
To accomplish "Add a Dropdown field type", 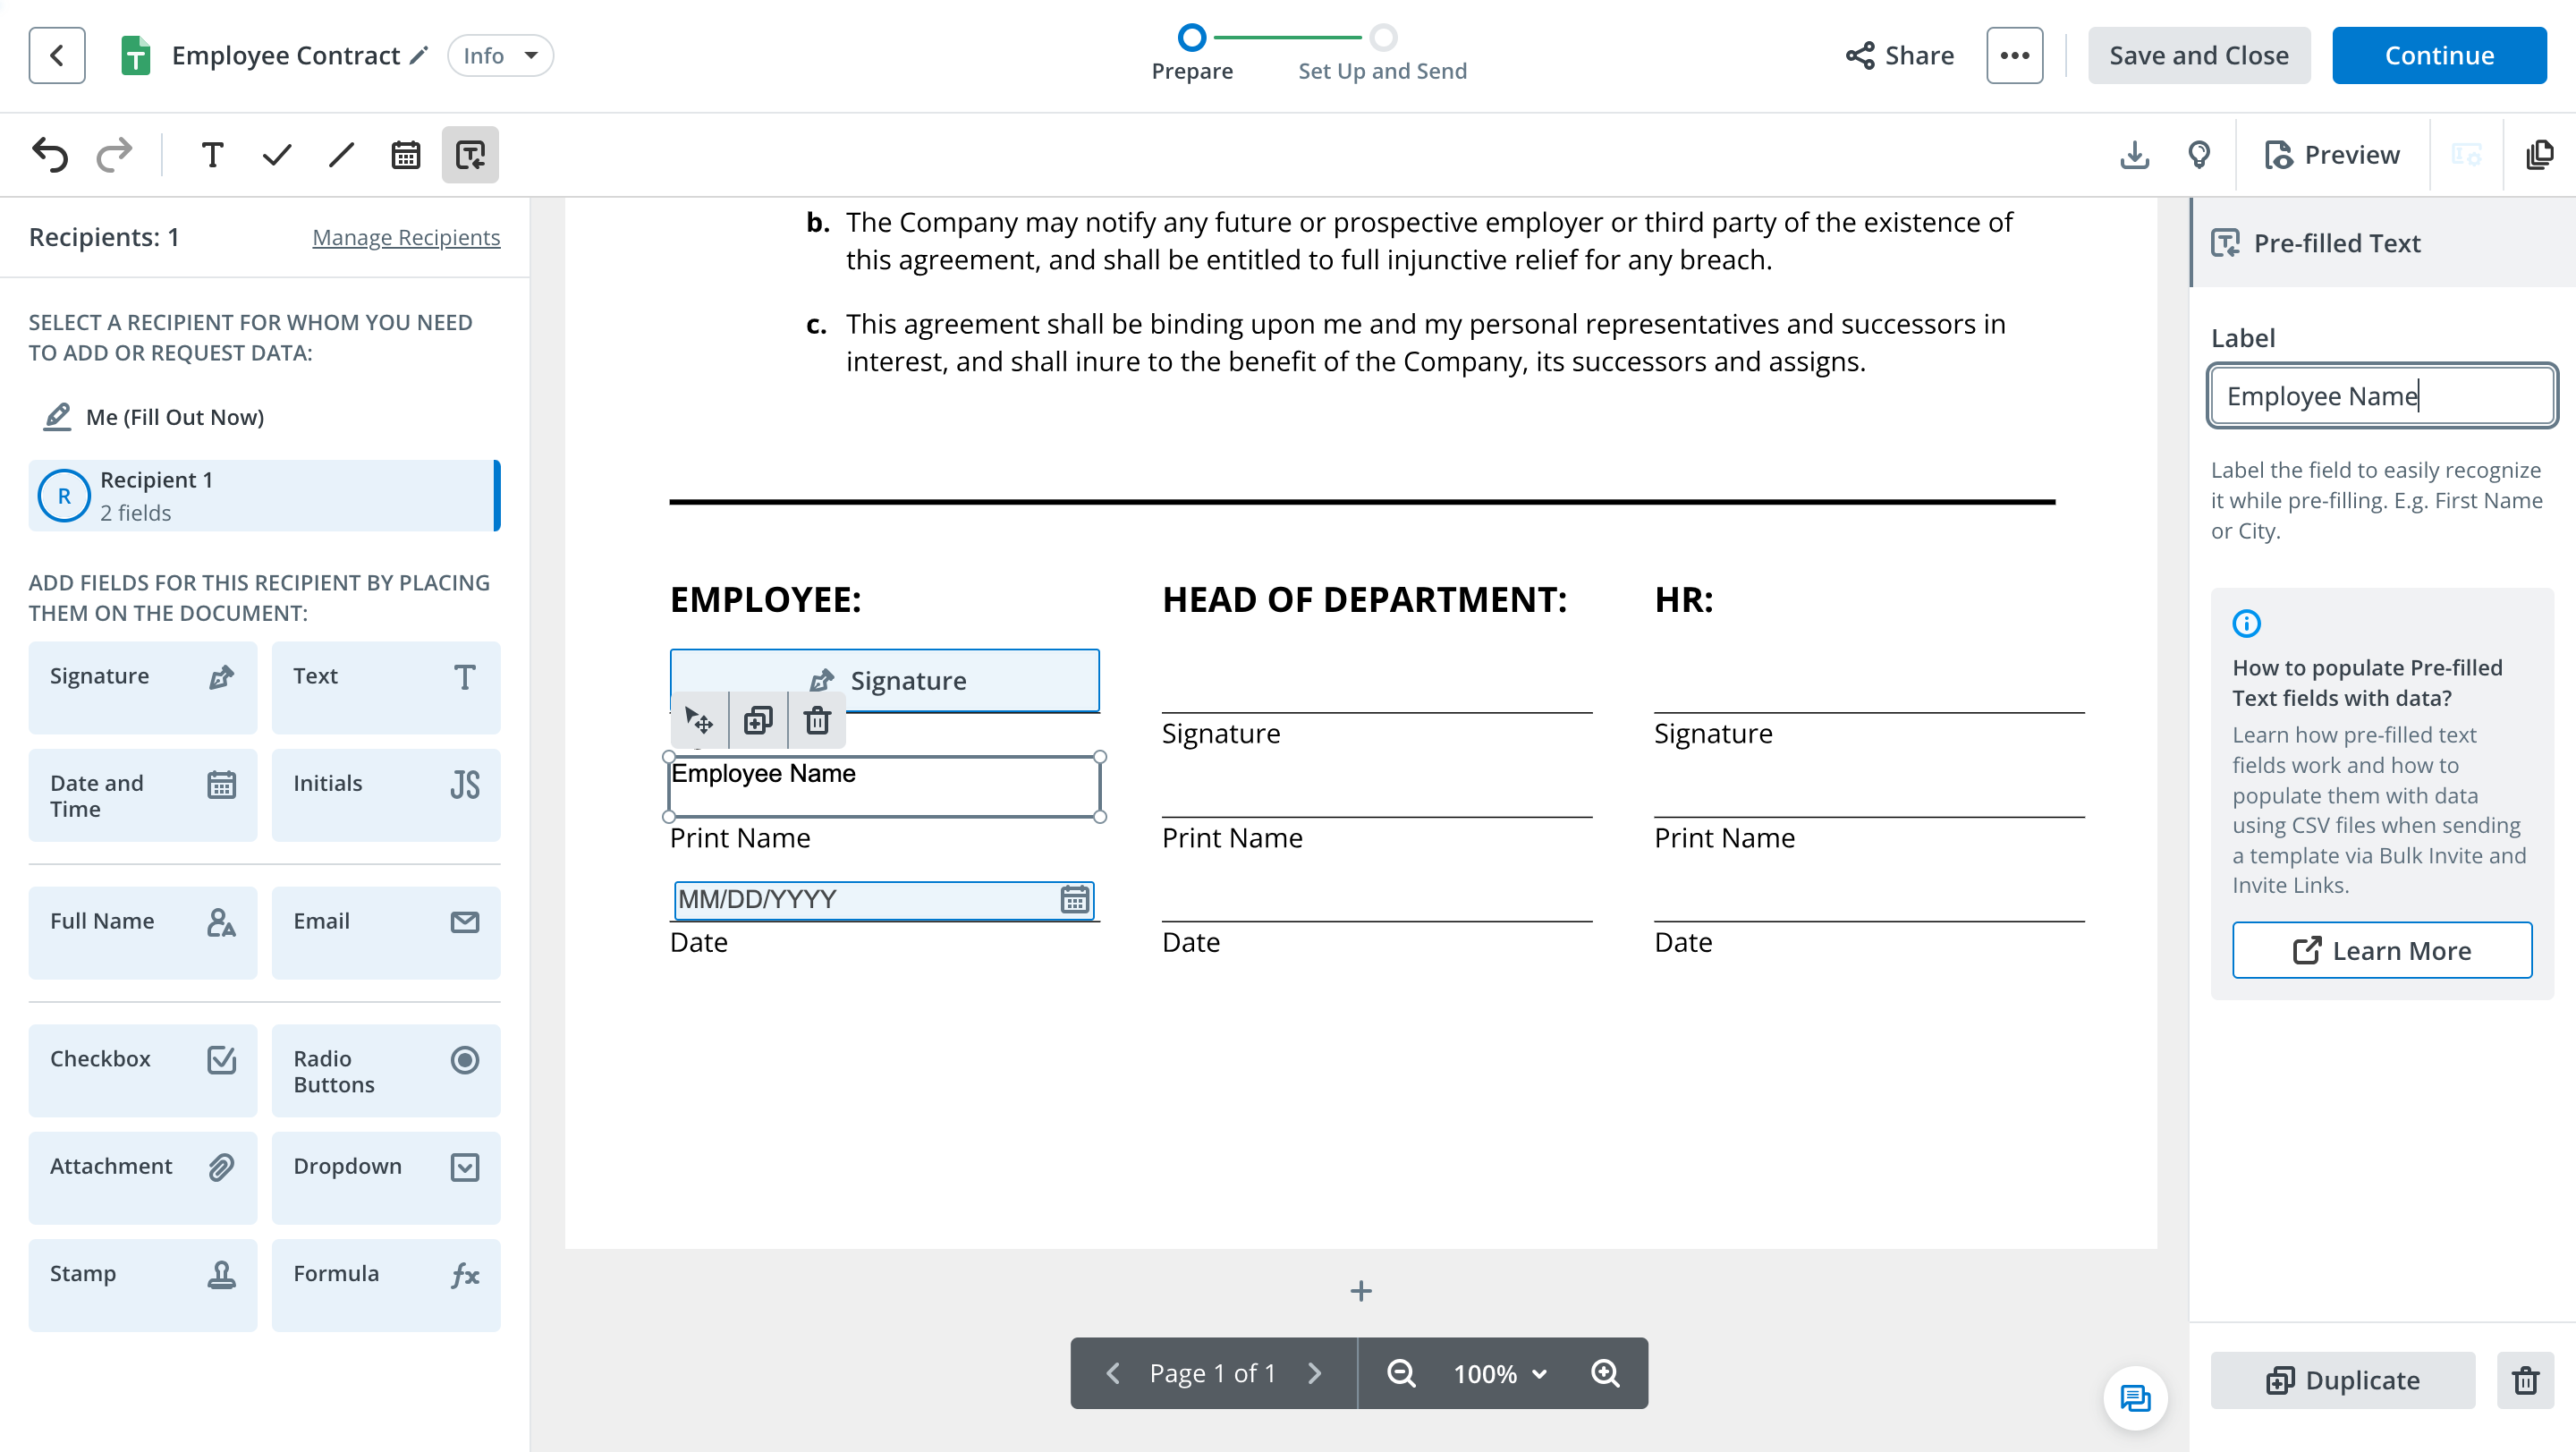I will 385,1177.
